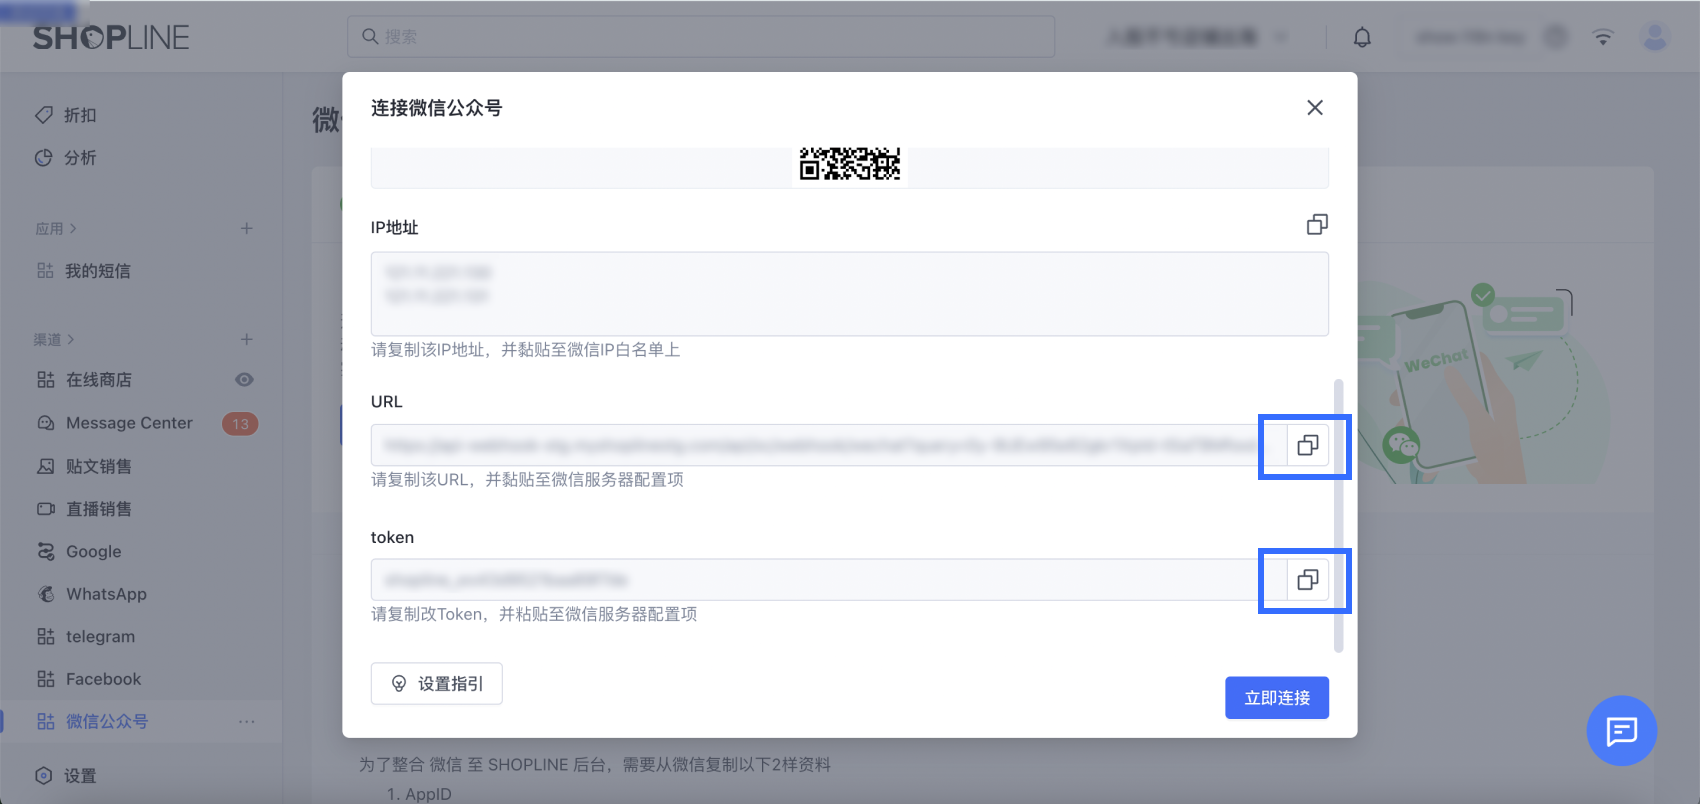The image size is (1700, 804).
Task: Open the user avatar menu
Action: coord(1655,38)
